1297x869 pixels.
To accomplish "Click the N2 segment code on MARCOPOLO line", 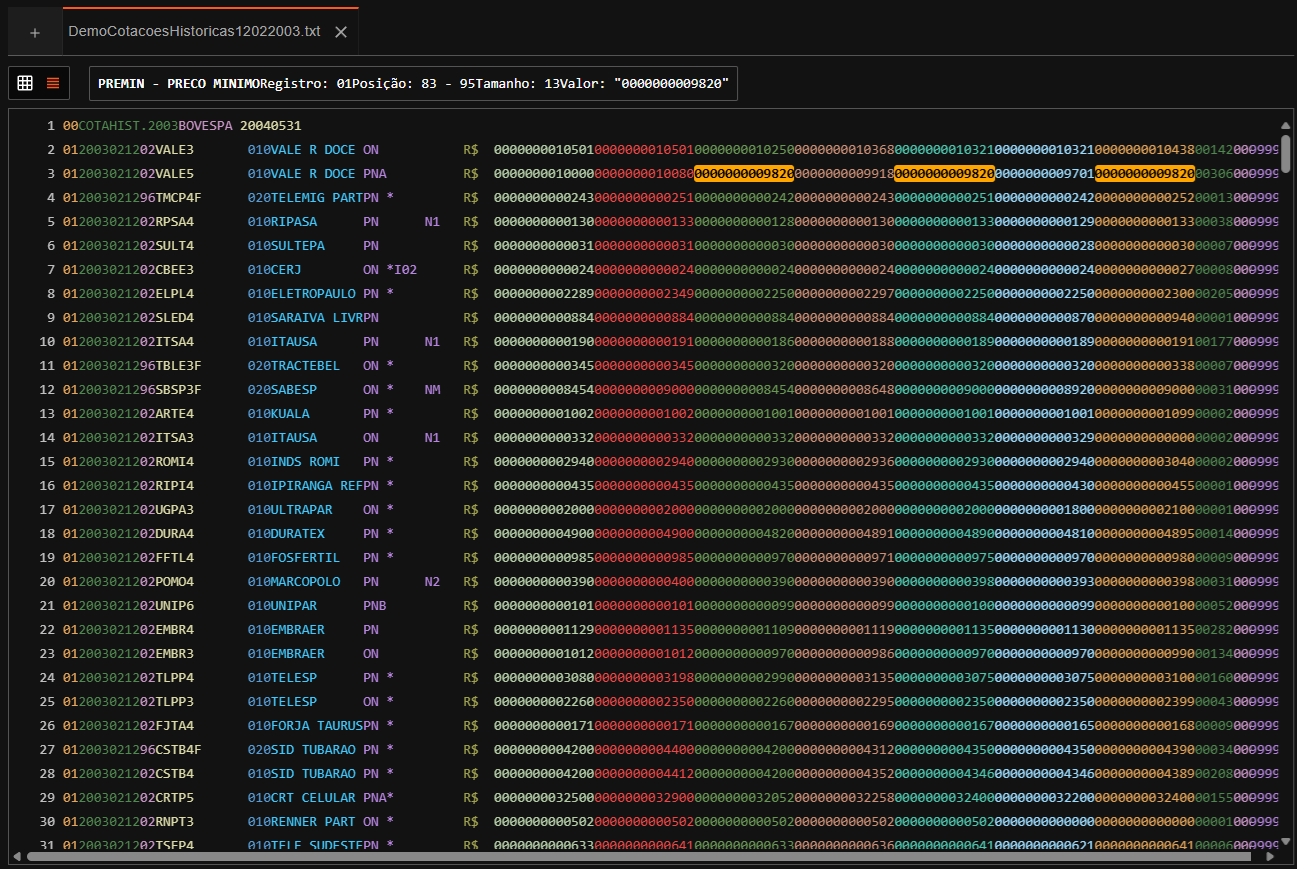I will [432, 582].
